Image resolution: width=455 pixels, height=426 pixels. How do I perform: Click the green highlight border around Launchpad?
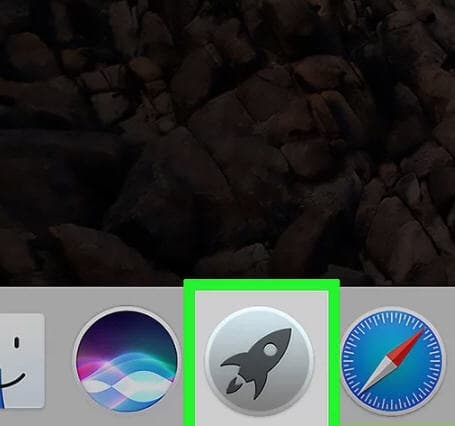(x=189, y=353)
